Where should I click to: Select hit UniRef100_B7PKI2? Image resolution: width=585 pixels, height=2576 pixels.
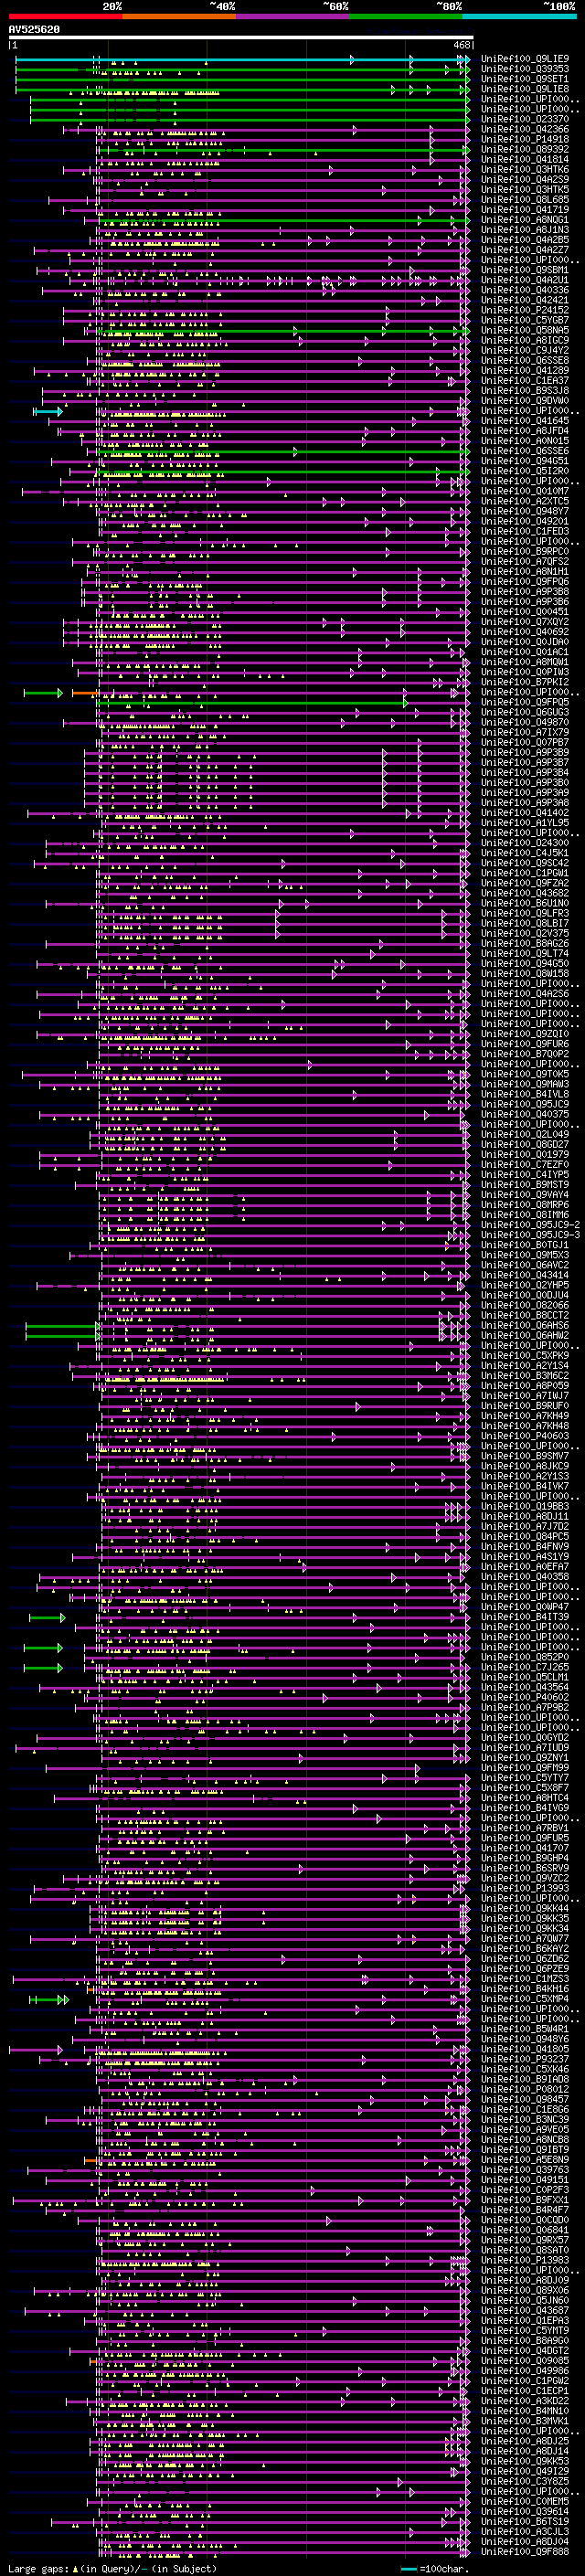[525, 682]
